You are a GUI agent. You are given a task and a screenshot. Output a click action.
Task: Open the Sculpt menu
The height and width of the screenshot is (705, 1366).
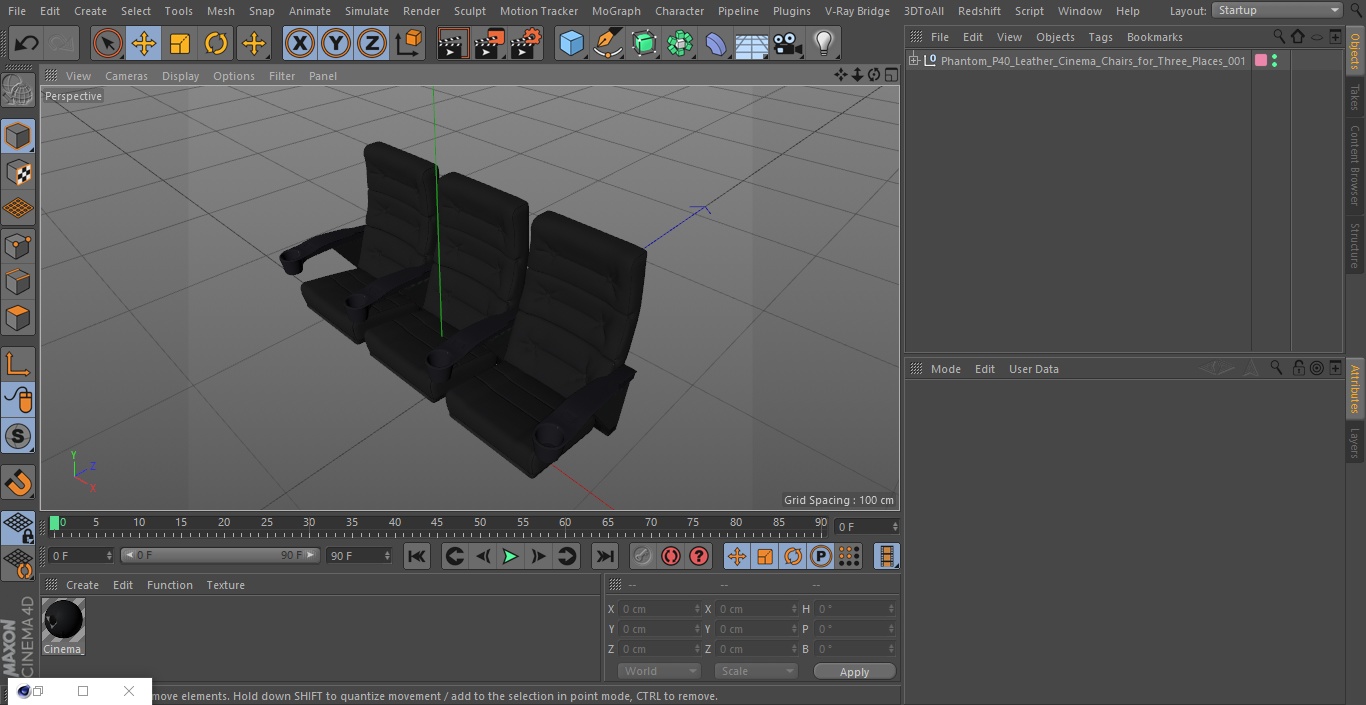click(x=469, y=11)
